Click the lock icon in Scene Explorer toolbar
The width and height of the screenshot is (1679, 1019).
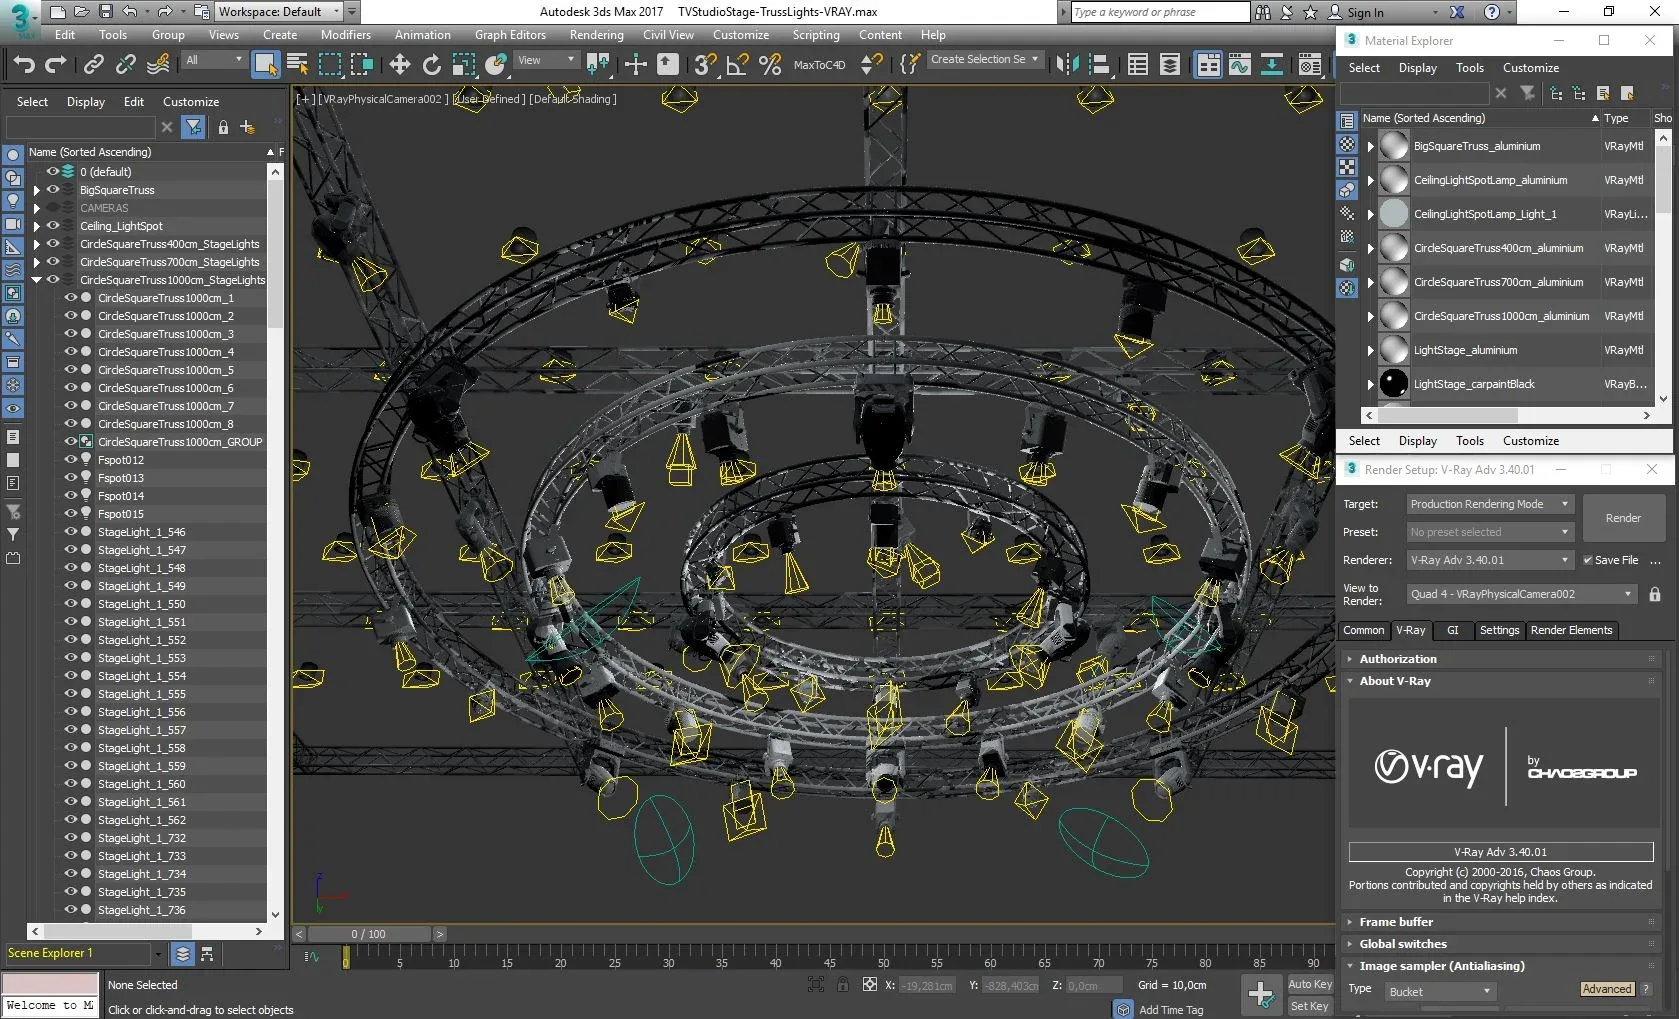(x=223, y=127)
